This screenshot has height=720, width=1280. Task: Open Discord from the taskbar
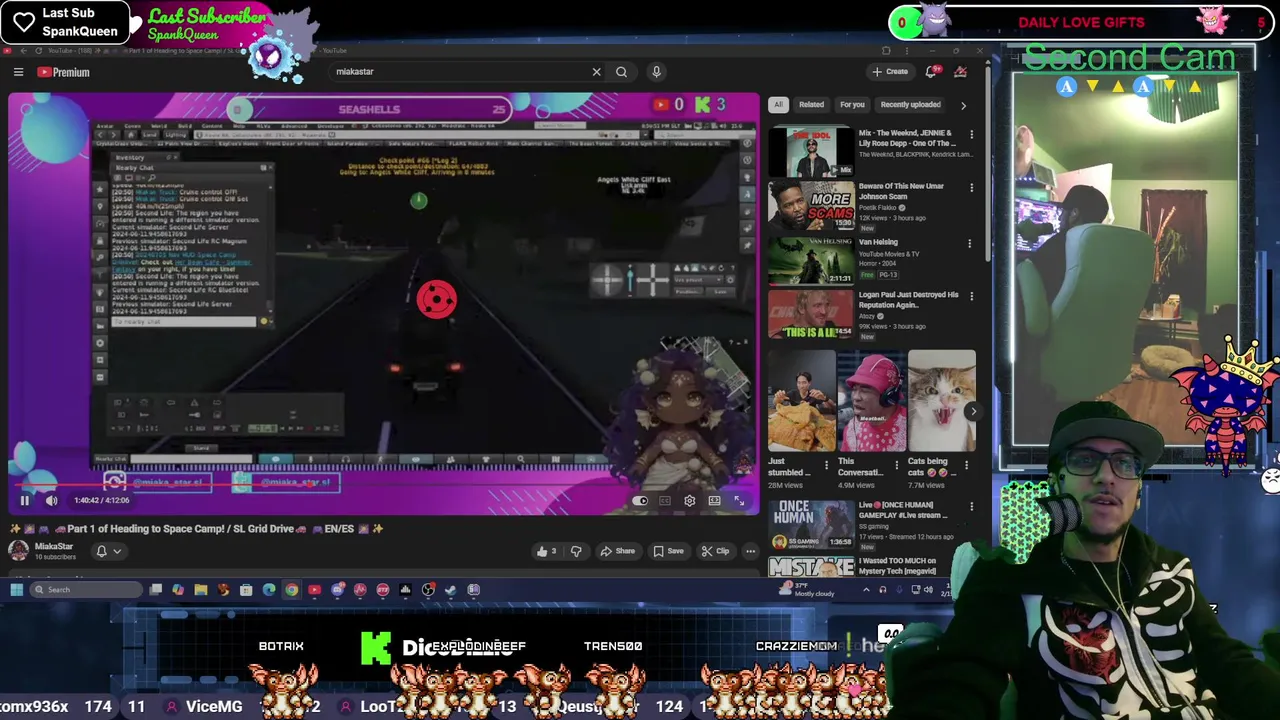pyautogui.click(x=337, y=589)
